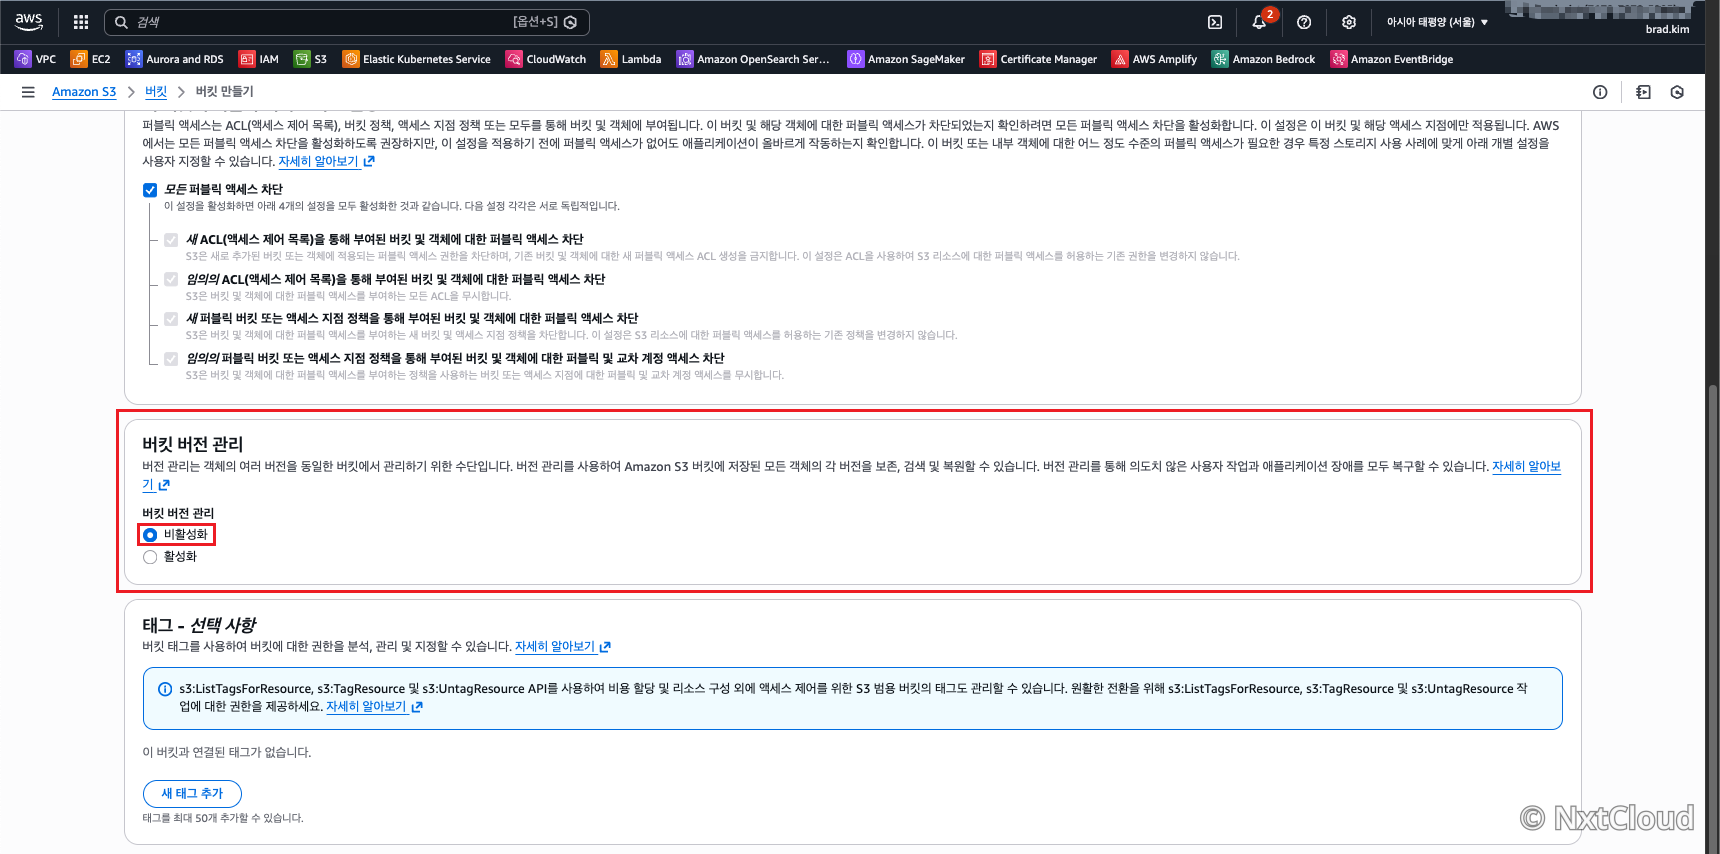Go to 버킷 breadcrumb link
The width and height of the screenshot is (1720, 854).
click(x=156, y=92)
